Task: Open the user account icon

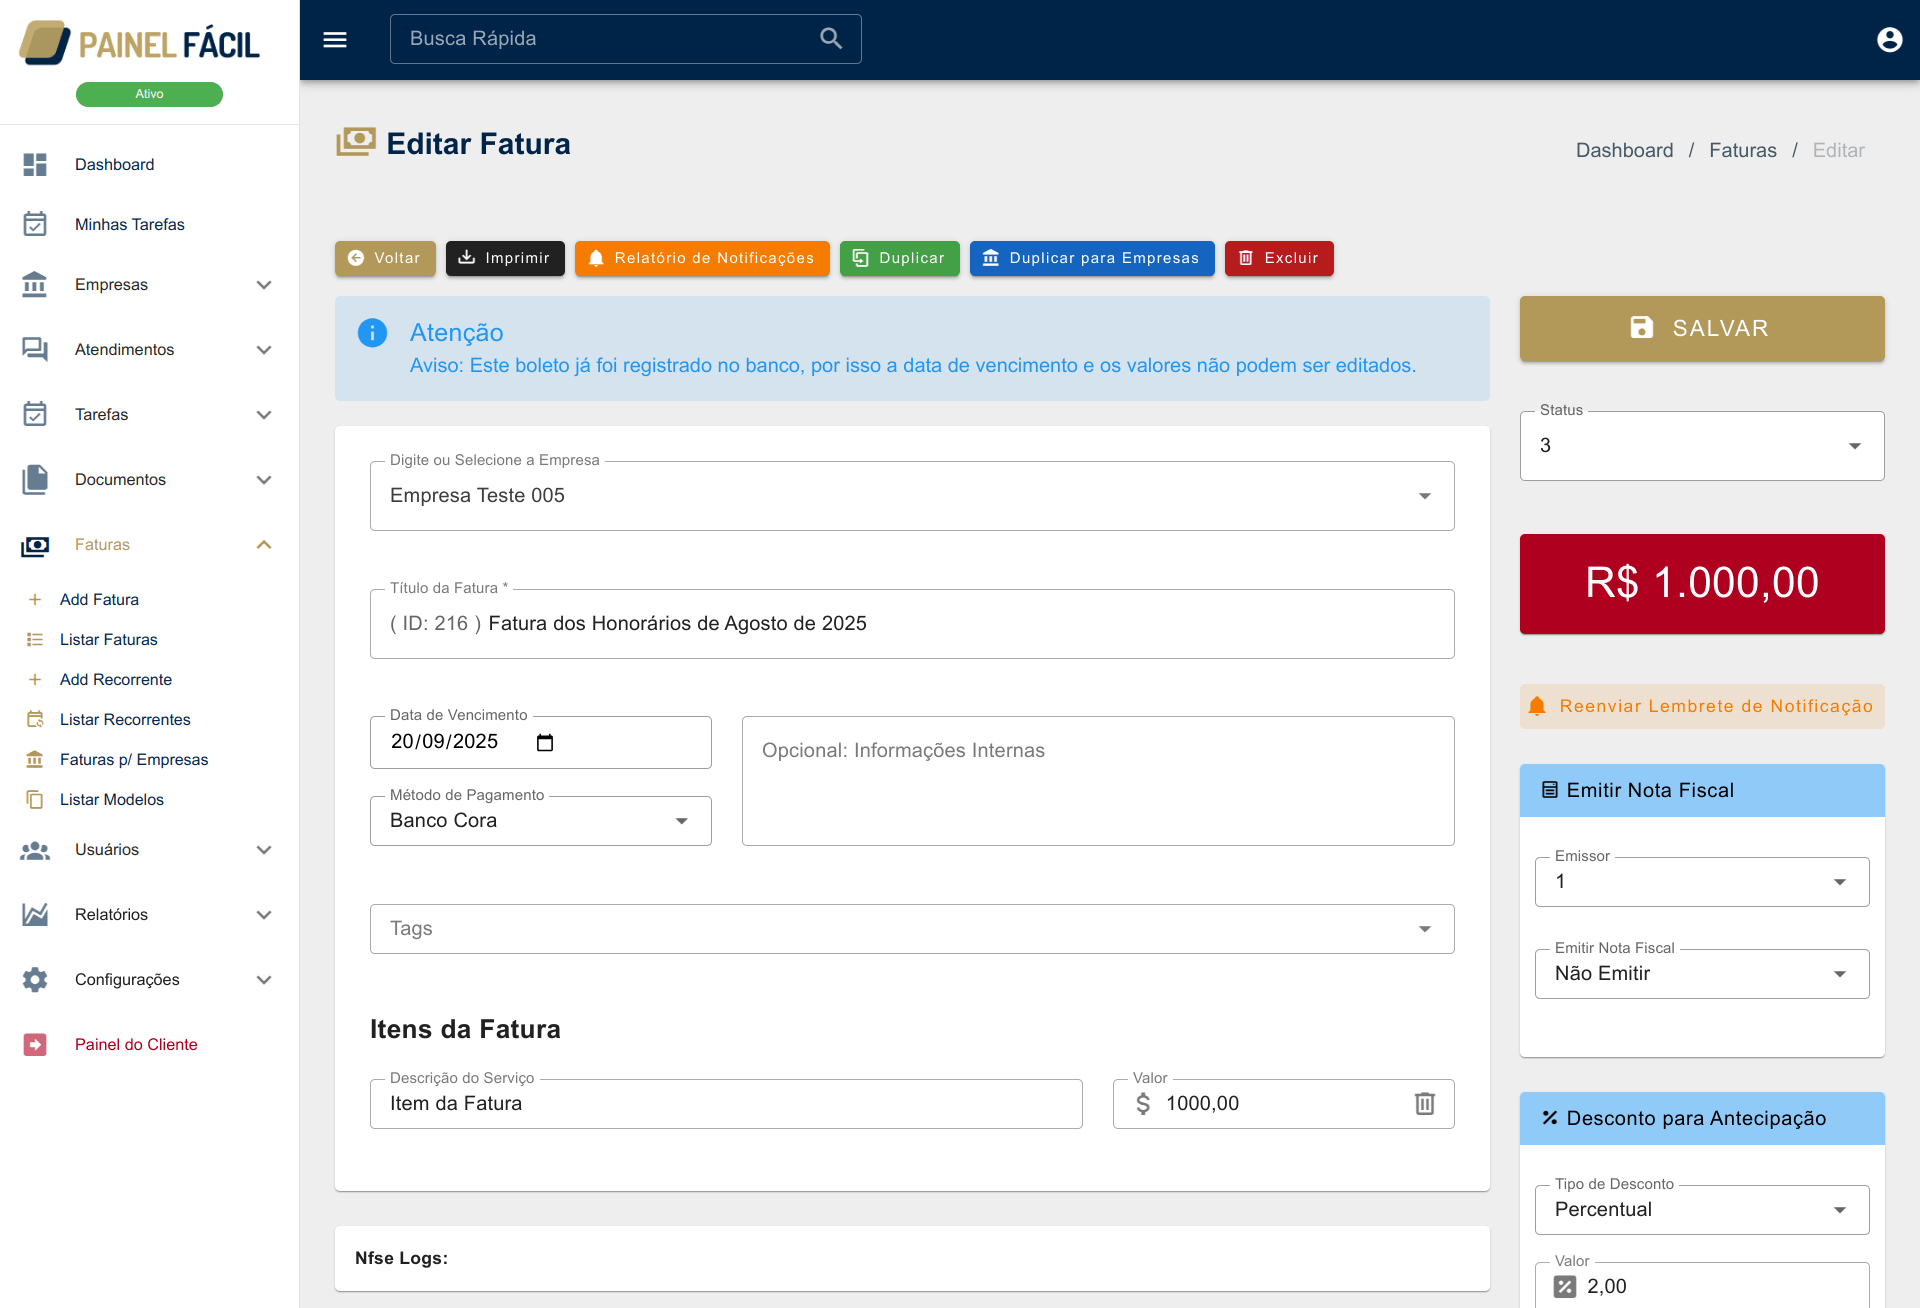Action: click(1889, 39)
